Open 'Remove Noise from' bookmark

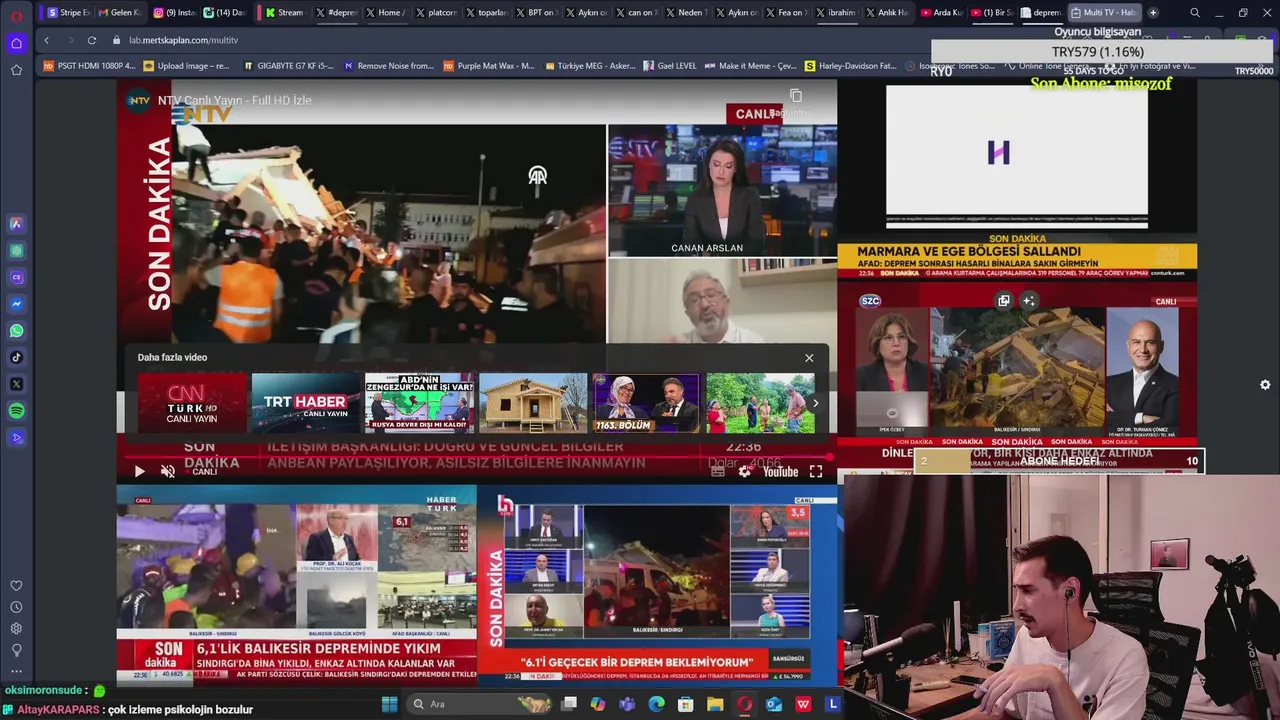coord(389,66)
